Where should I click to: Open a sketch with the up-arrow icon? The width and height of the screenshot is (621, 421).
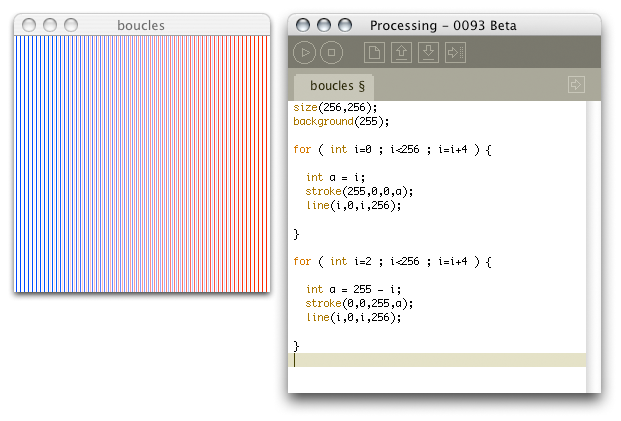coord(401,52)
